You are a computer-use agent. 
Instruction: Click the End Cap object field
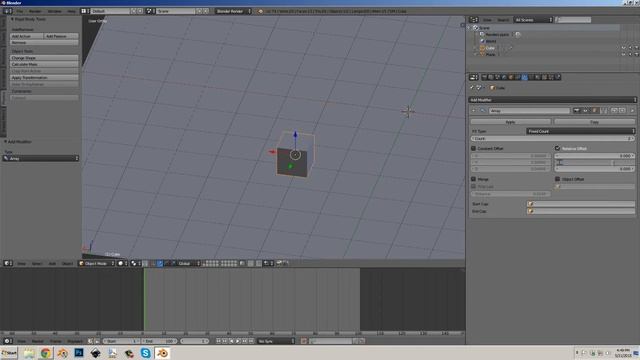581,211
